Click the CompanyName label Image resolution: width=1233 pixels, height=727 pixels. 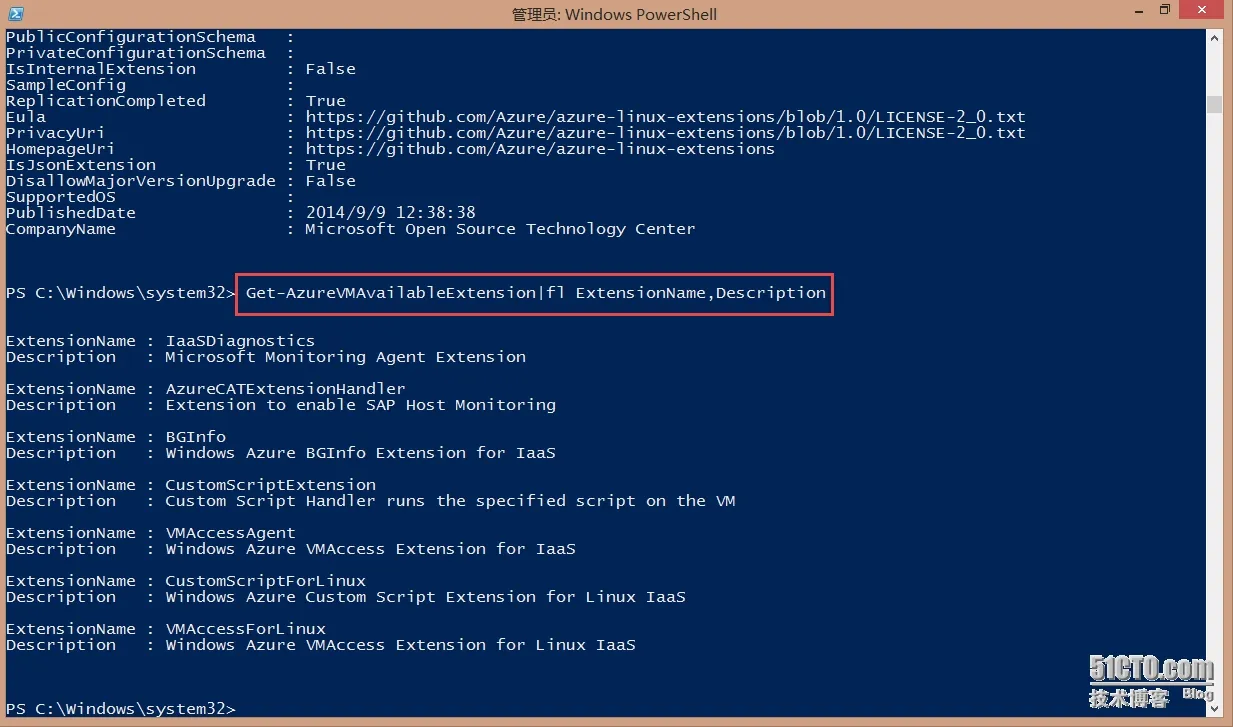(60, 229)
